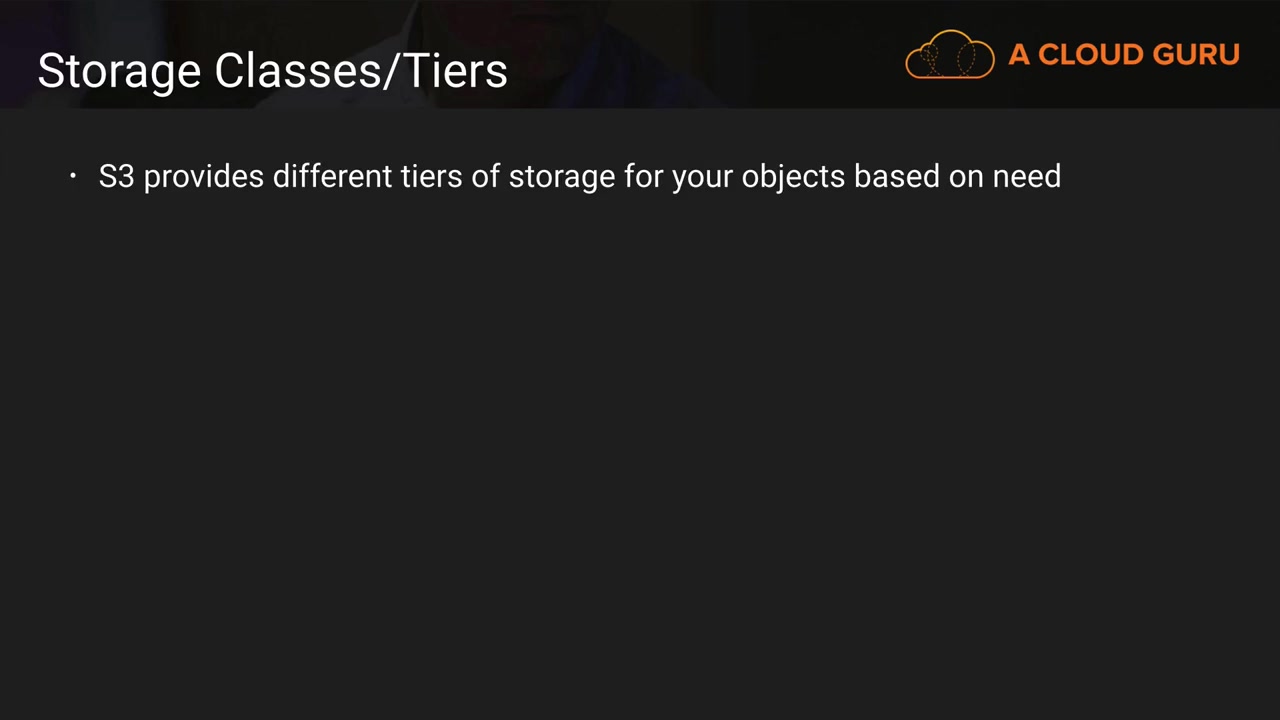Click the word different in the bullet
Viewport: 1280px width, 720px height.
click(x=332, y=176)
